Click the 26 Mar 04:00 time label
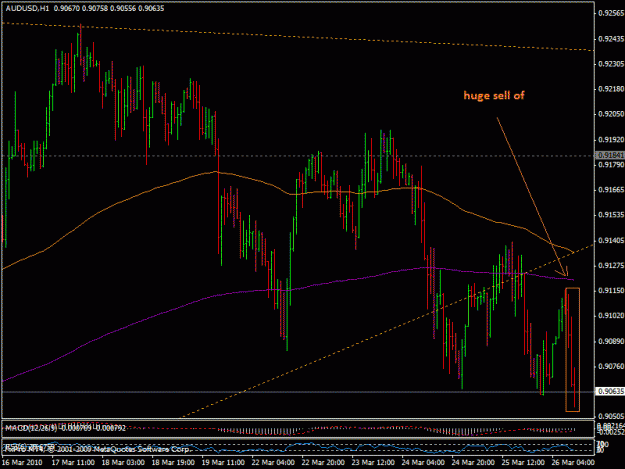The height and width of the screenshot is (469, 625). [573, 463]
